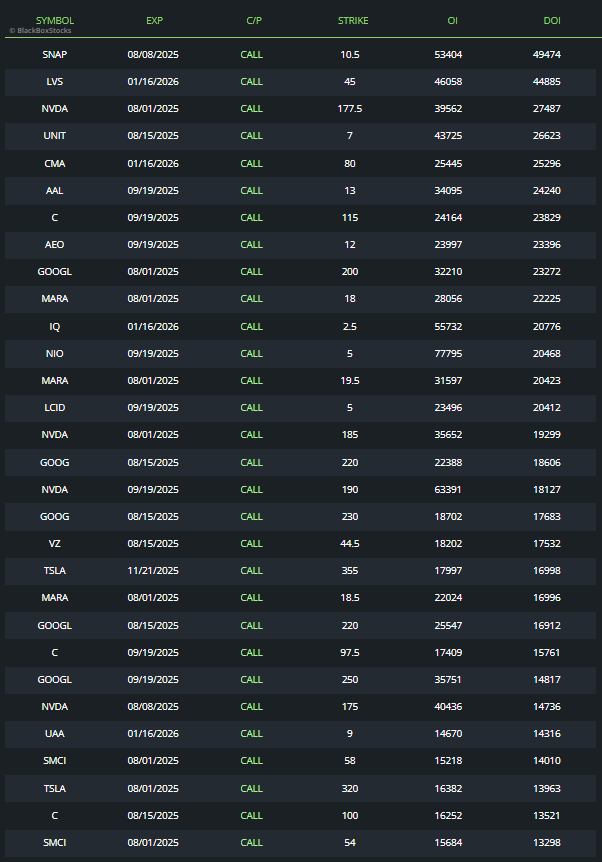The height and width of the screenshot is (862, 602).
Task: Click the UAA symbol cell
Action: click(54, 733)
